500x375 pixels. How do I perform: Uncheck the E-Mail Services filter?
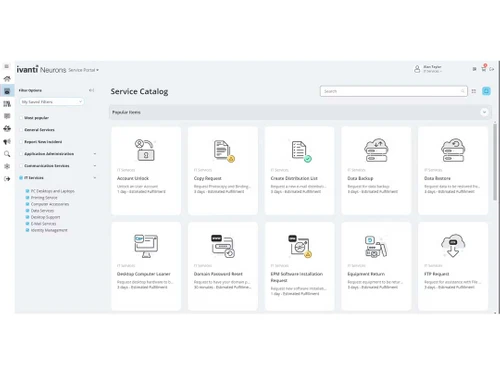tap(28, 224)
